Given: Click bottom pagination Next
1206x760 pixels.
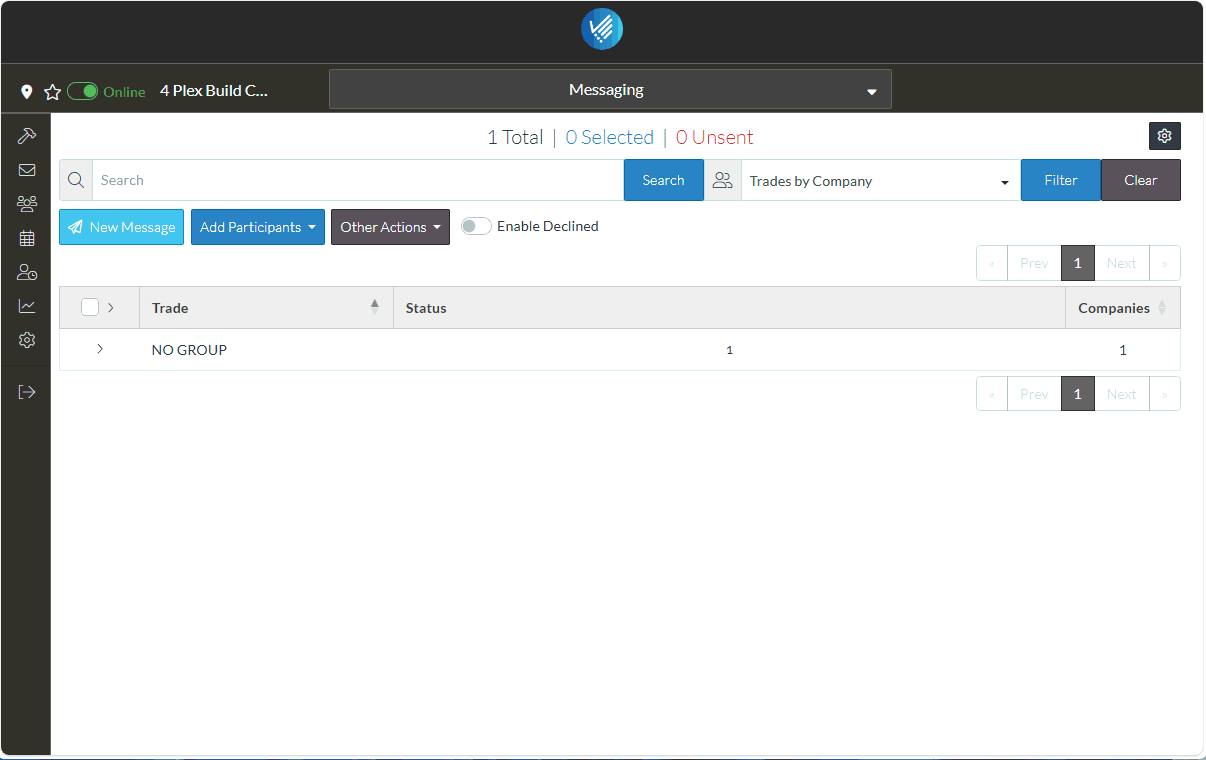Looking at the screenshot, I should [x=1121, y=394].
